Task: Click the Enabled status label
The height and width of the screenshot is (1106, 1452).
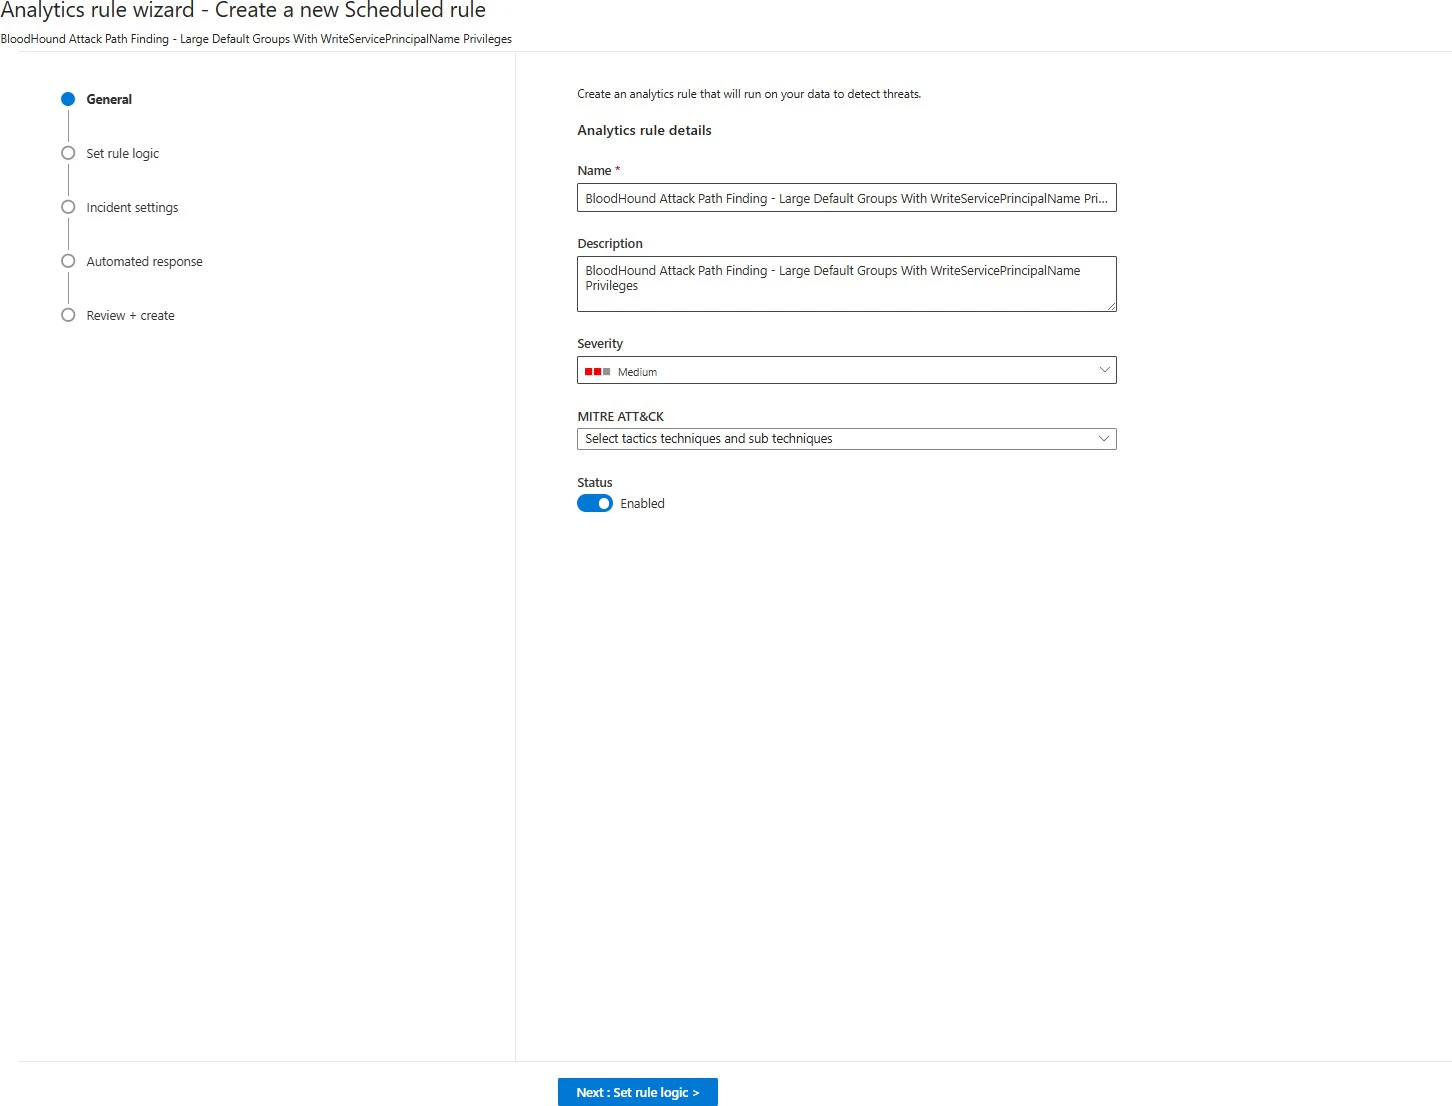Action: coord(642,504)
